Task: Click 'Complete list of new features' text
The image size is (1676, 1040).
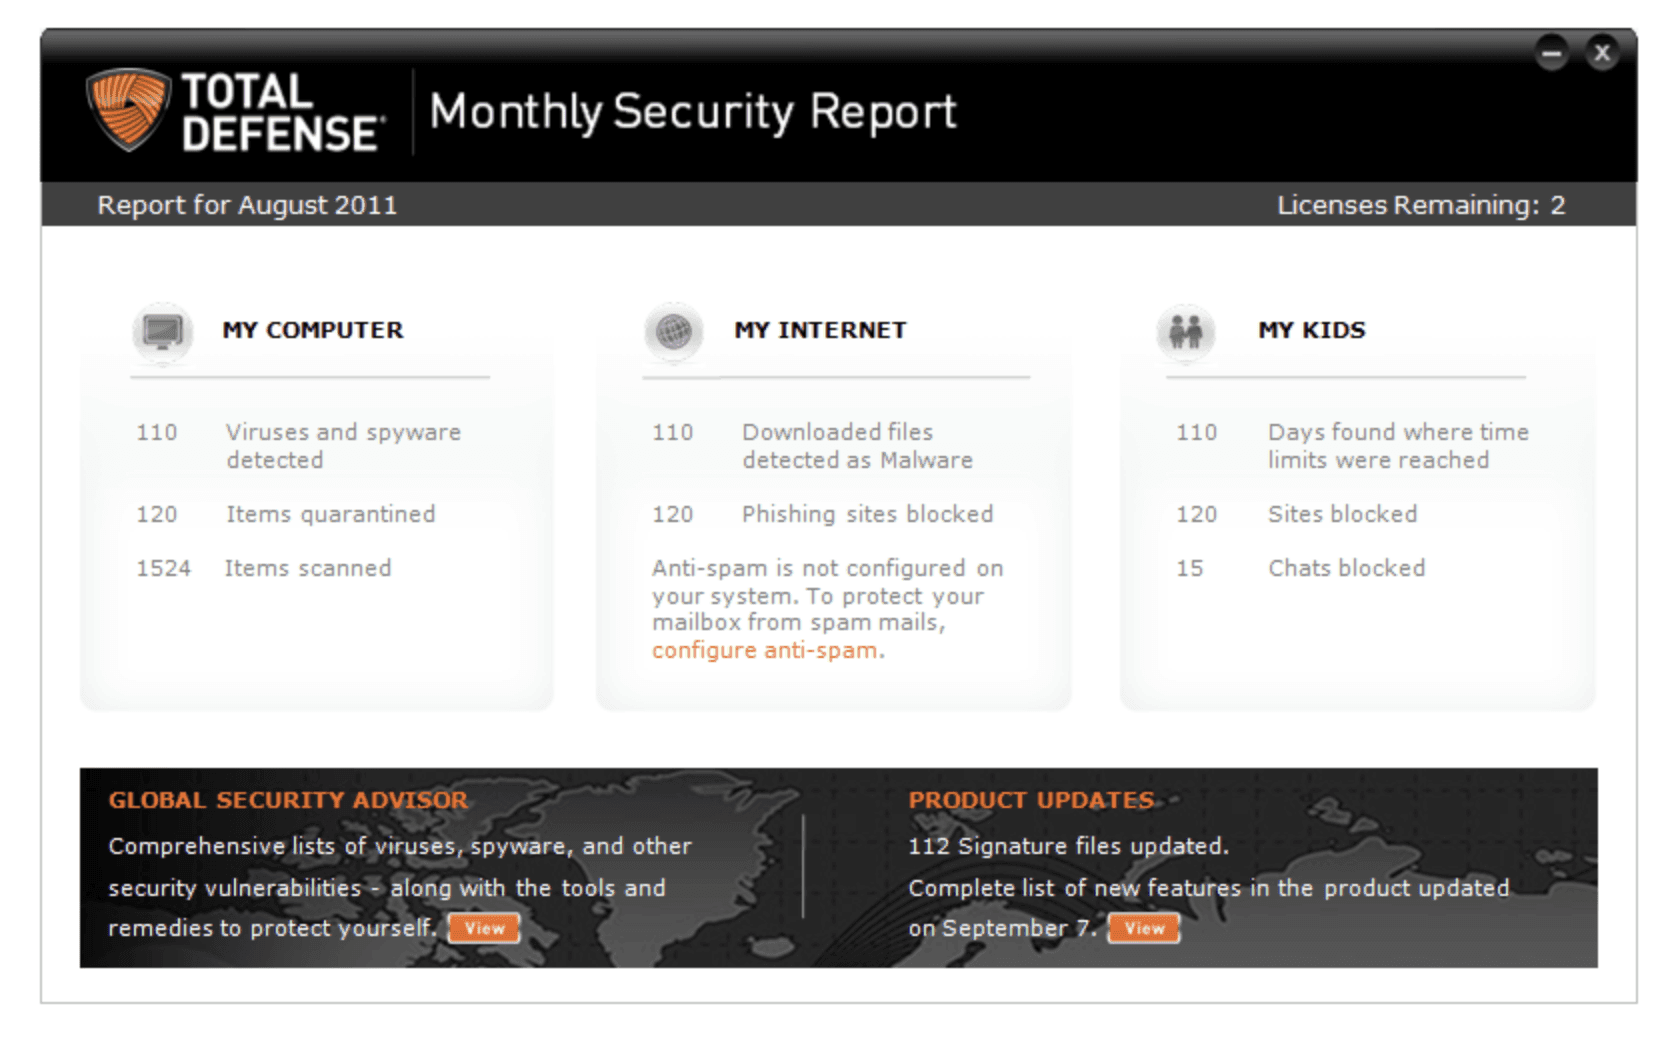Action: click(x=1208, y=907)
